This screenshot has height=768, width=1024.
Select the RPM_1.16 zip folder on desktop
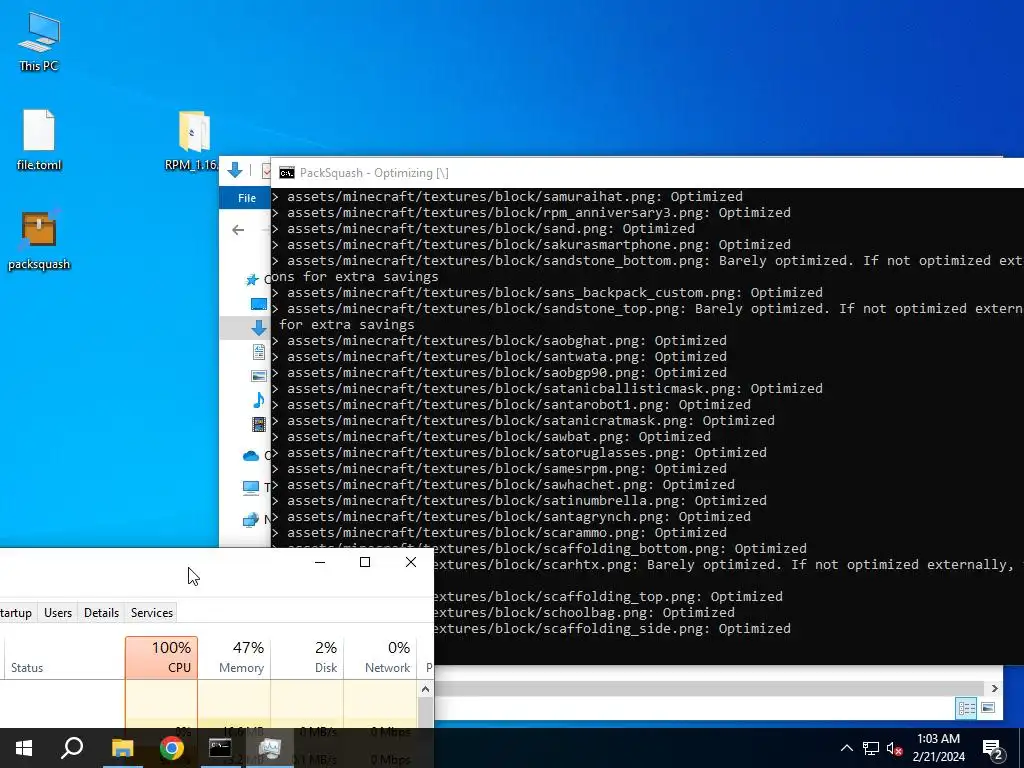193,140
